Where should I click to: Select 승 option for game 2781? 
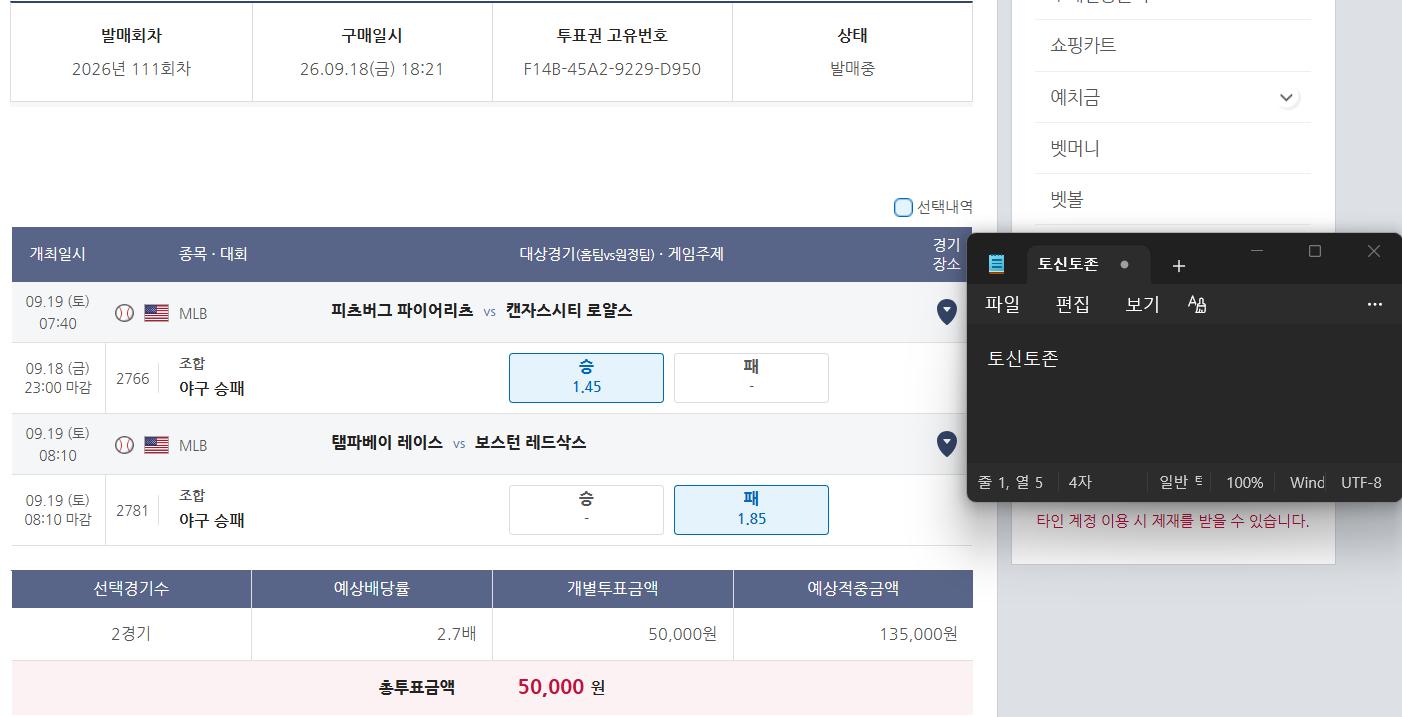pos(586,510)
